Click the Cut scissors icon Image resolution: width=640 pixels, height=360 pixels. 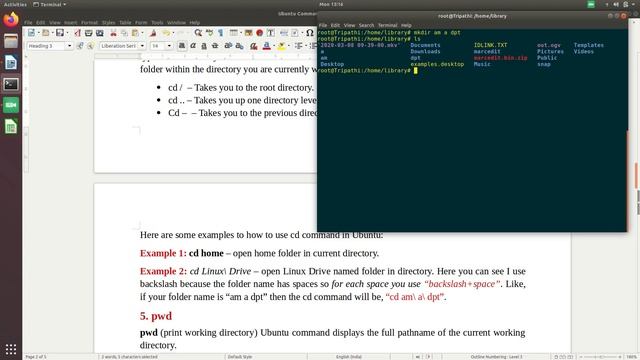(x=113, y=33)
